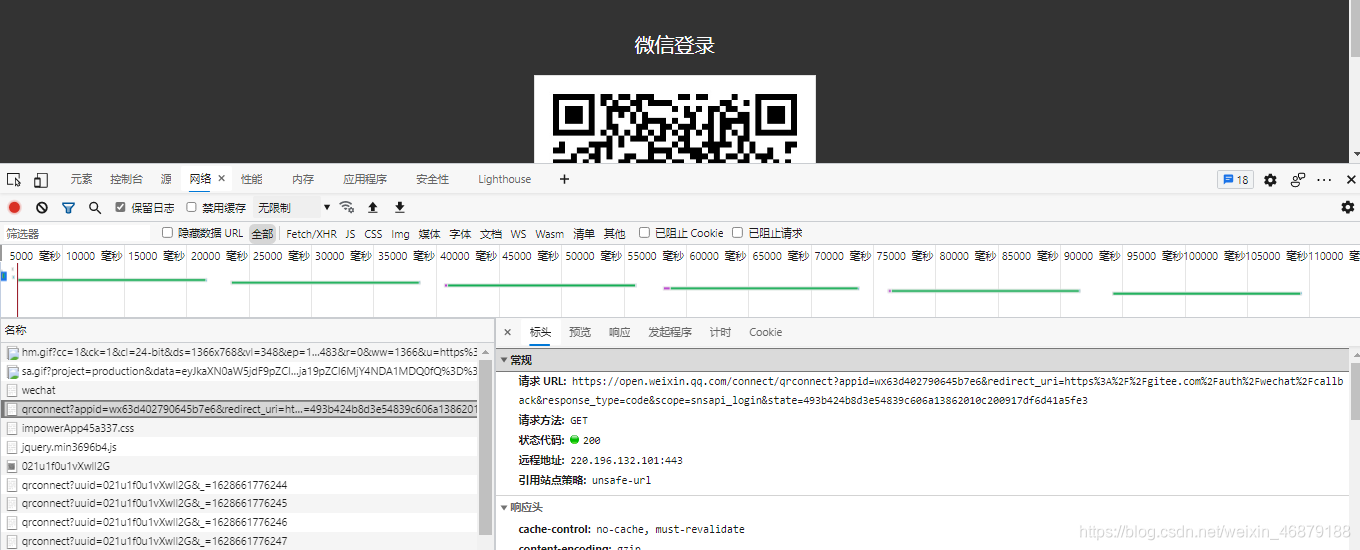Clear the network log
The image size is (1360, 550).
(42, 208)
